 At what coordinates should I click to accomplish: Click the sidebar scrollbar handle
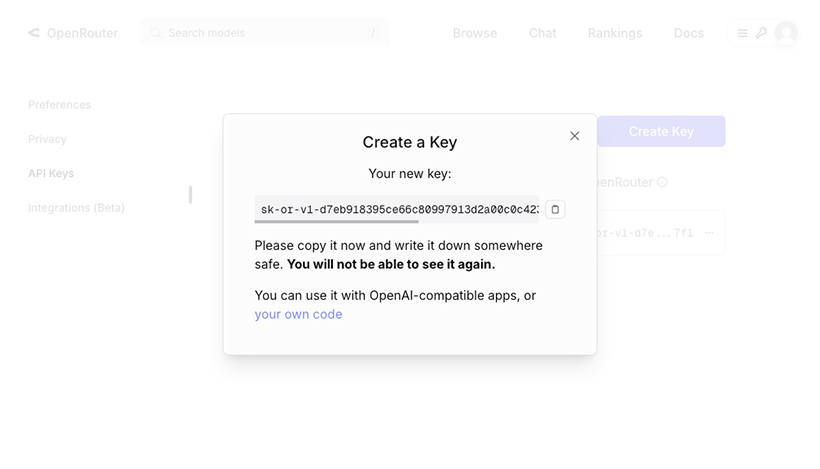pyautogui.click(x=190, y=195)
